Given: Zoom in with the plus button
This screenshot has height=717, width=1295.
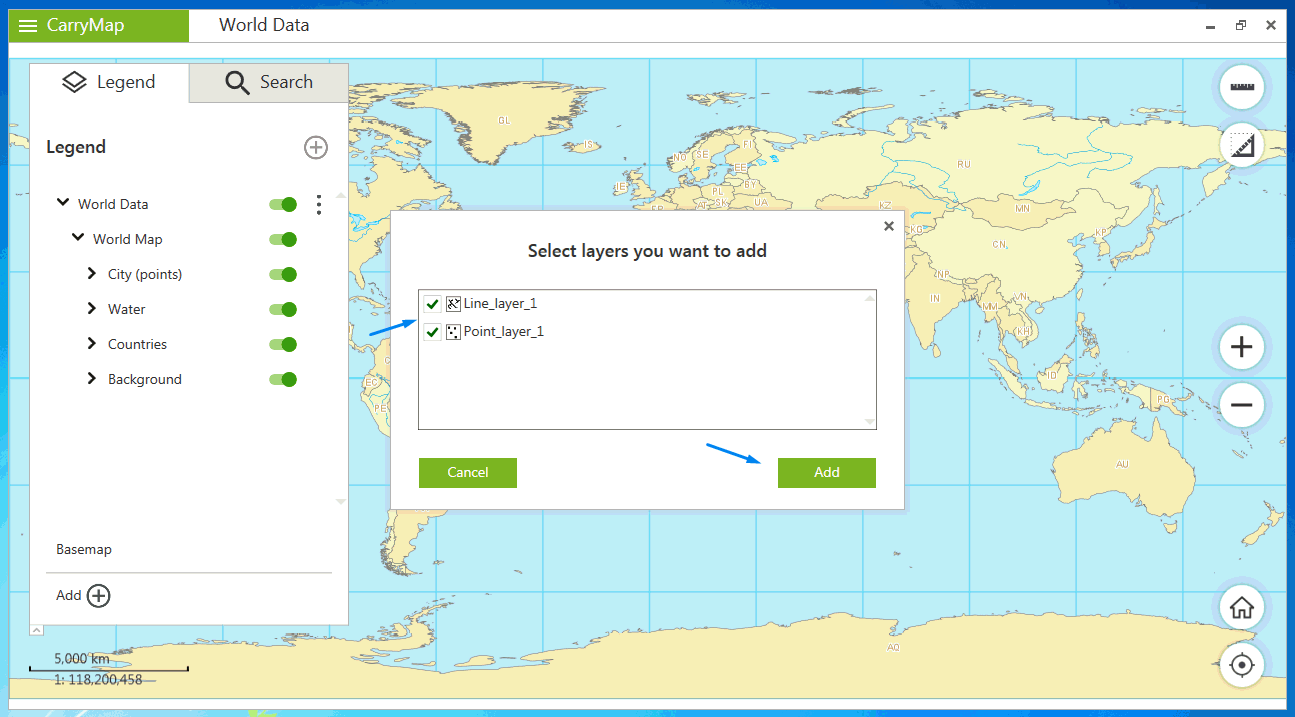Looking at the screenshot, I should pos(1242,348).
